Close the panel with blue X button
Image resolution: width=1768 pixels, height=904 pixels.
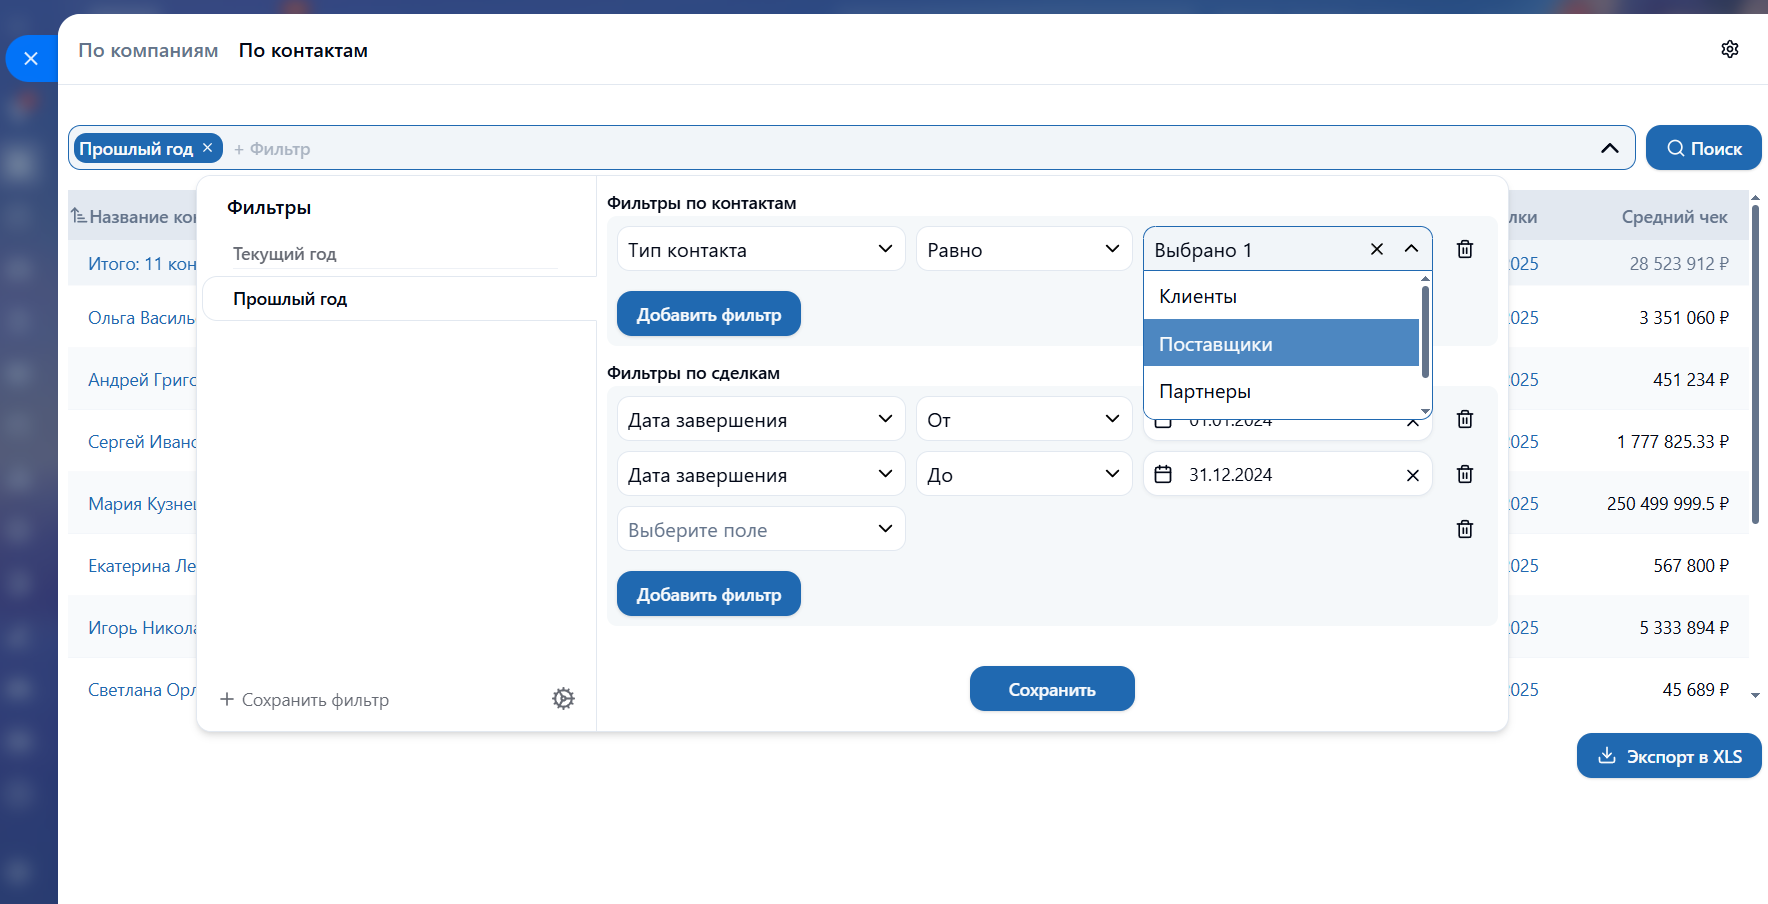tap(31, 59)
